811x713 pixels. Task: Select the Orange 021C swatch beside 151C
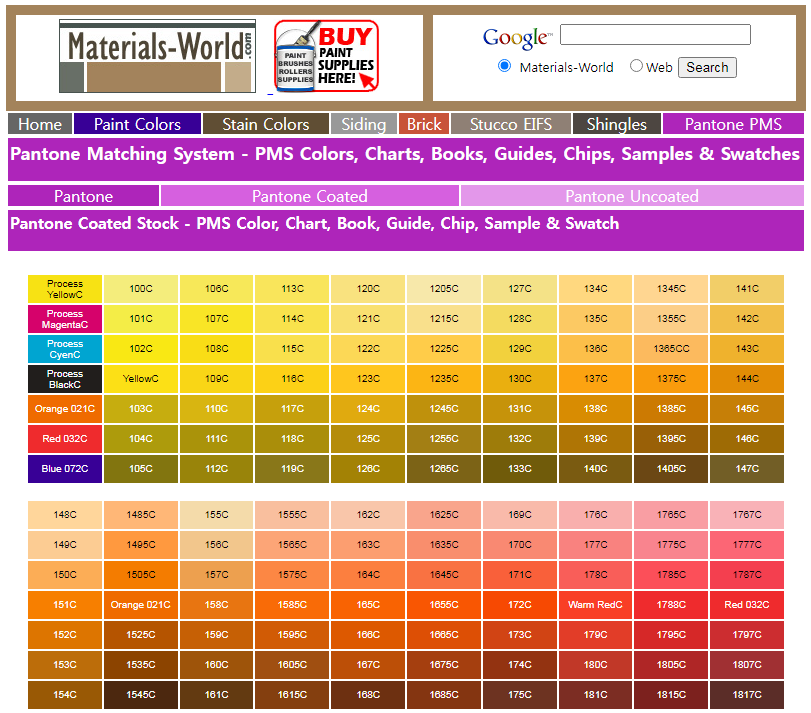141,605
